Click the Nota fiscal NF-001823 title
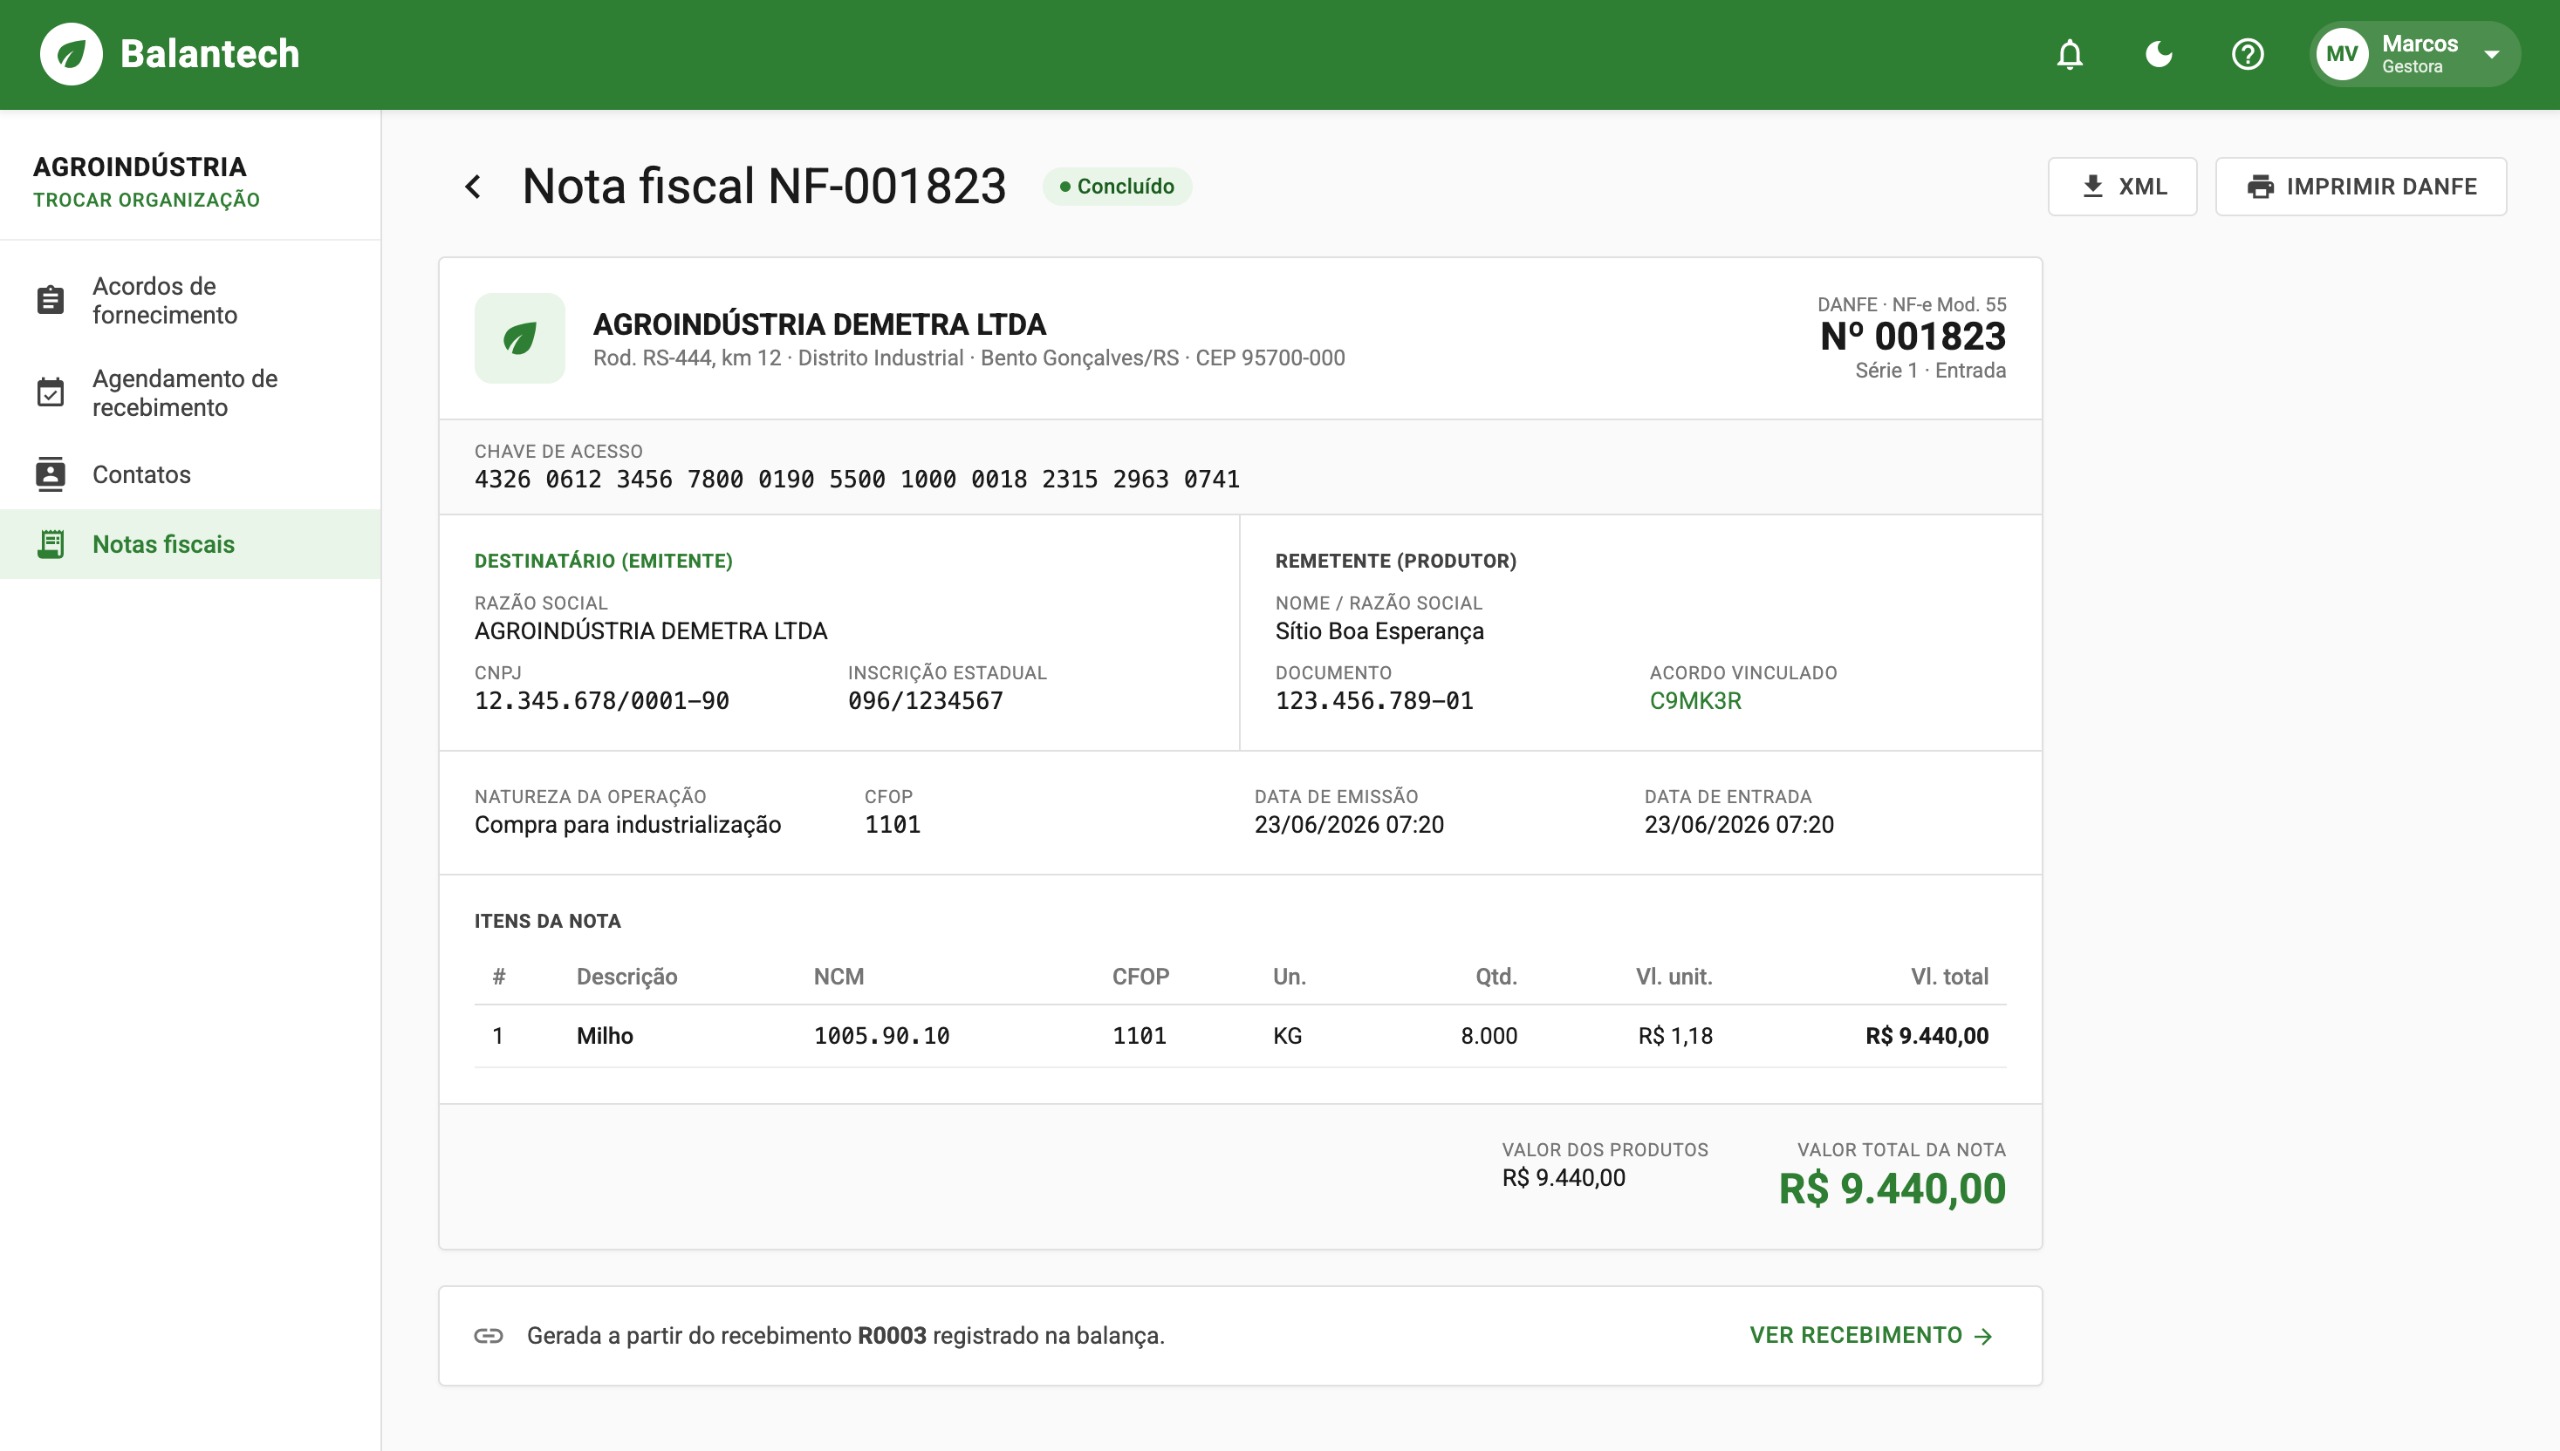Viewport: 2560px width, 1451px height. click(x=764, y=186)
